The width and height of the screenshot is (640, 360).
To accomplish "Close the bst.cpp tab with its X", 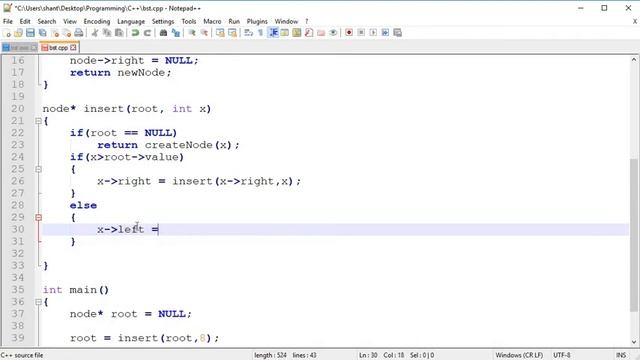I will point(73,48).
